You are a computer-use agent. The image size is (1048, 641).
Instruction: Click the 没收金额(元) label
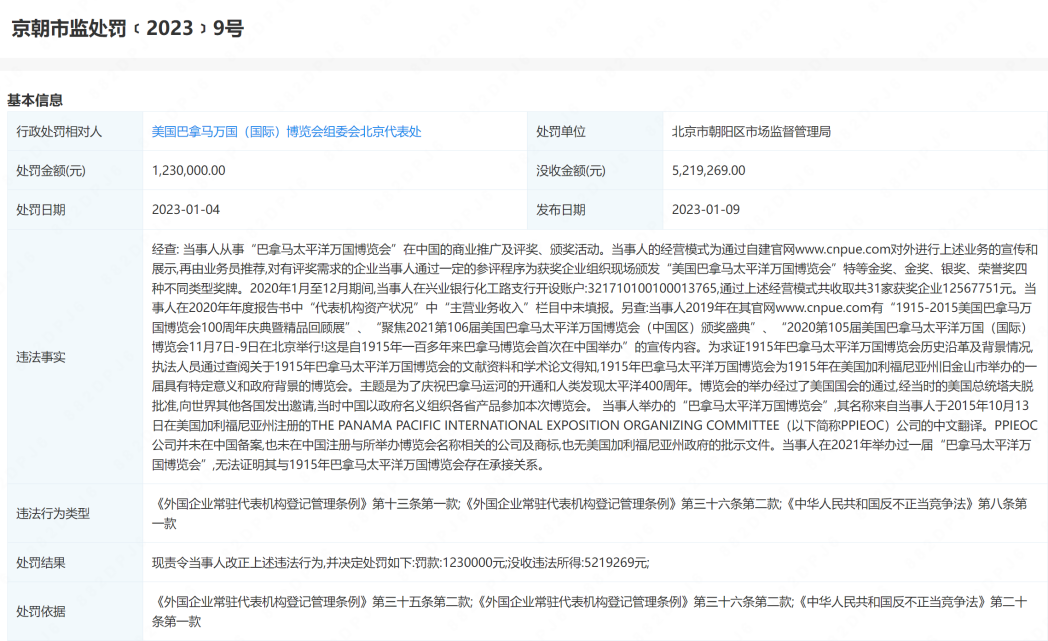click(x=571, y=171)
